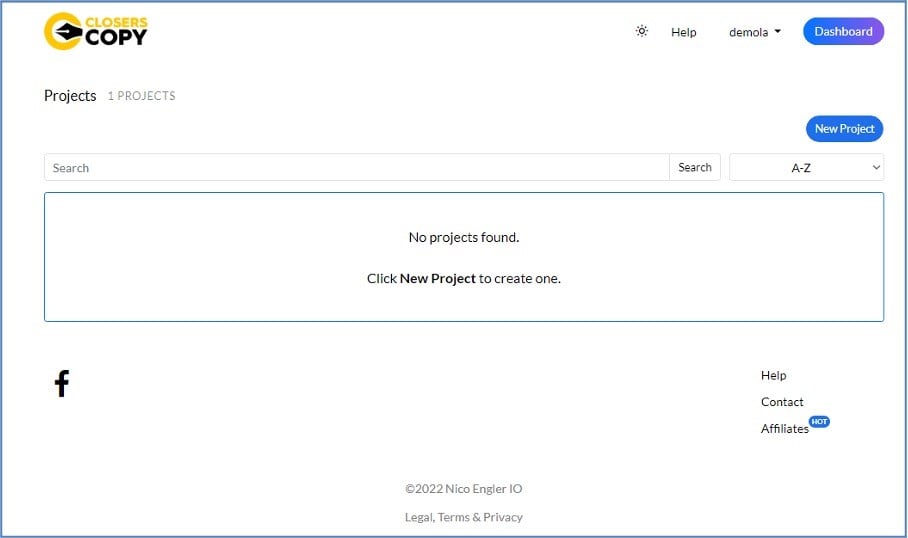Click the HOT badge beside Affiliates
Image resolution: width=908 pixels, height=538 pixels.
(x=819, y=422)
